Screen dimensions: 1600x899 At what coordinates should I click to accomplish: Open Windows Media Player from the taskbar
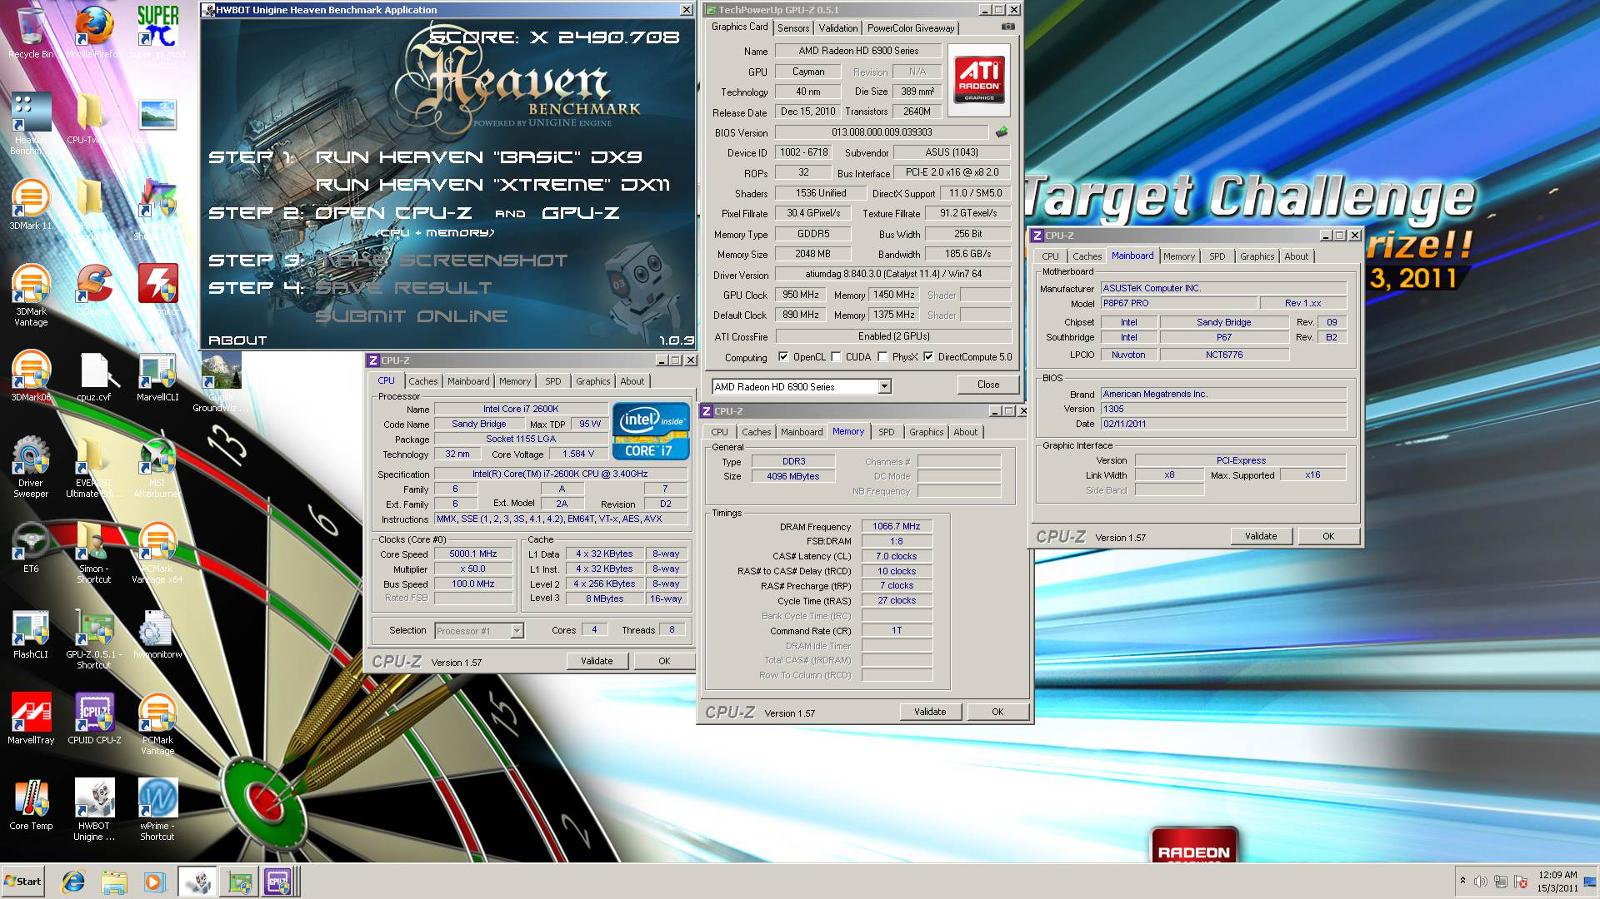point(153,882)
